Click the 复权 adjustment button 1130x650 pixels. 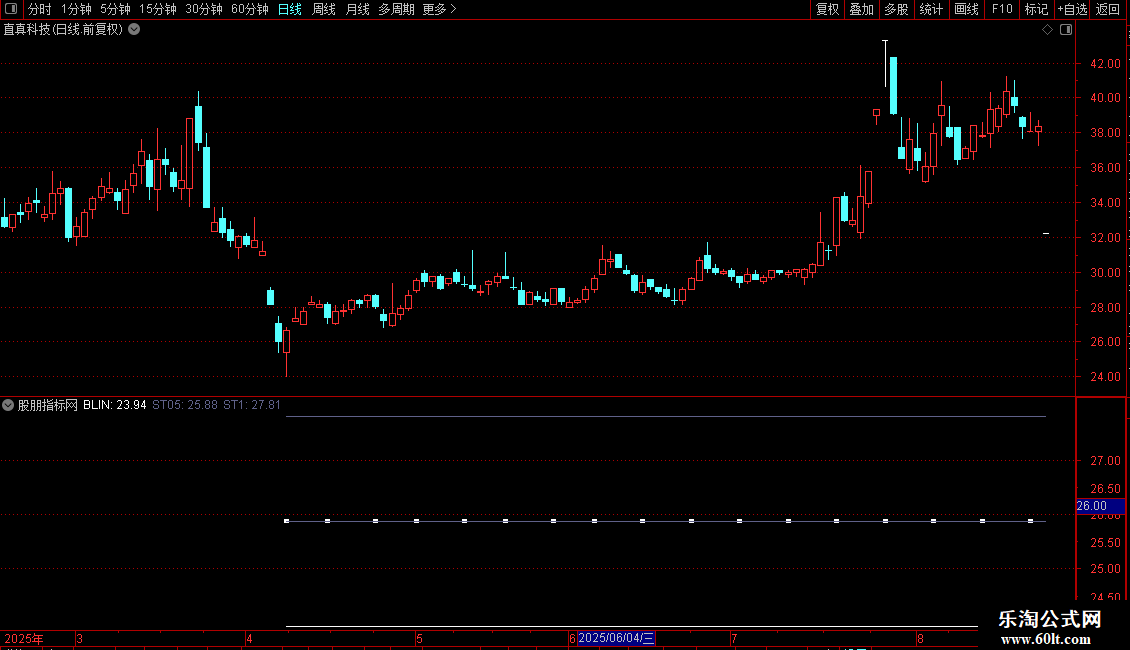tap(827, 9)
